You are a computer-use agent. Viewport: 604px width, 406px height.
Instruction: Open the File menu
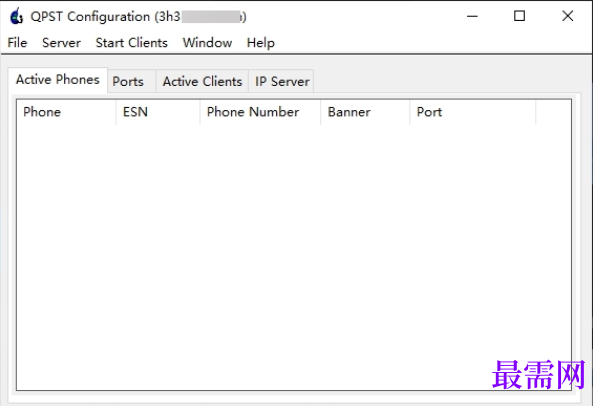[17, 42]
